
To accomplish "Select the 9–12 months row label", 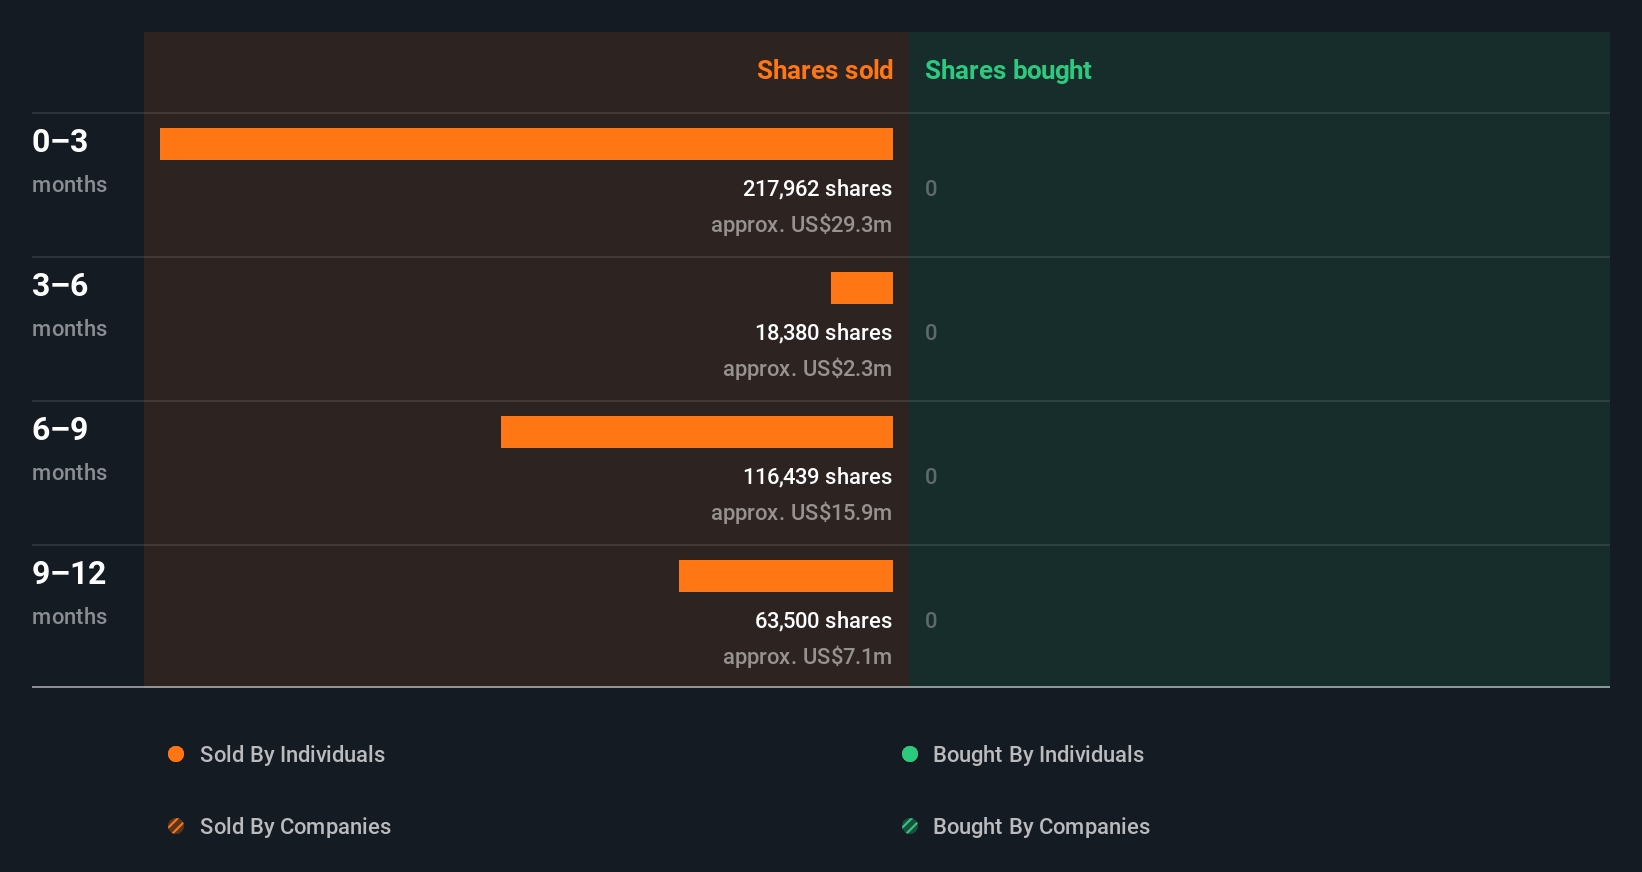I will 69,592.
